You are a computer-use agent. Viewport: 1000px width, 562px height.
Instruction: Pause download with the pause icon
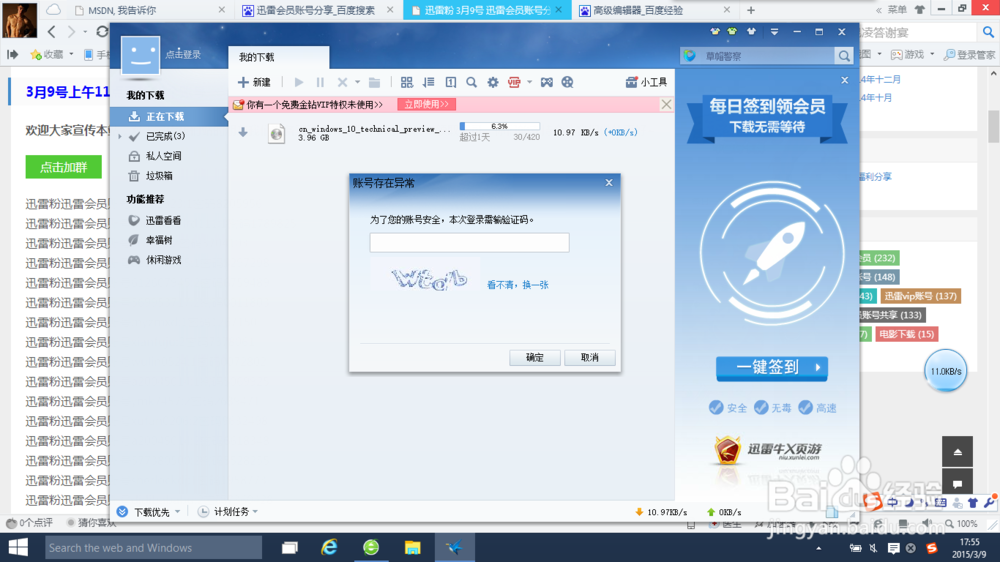(320, 82)
